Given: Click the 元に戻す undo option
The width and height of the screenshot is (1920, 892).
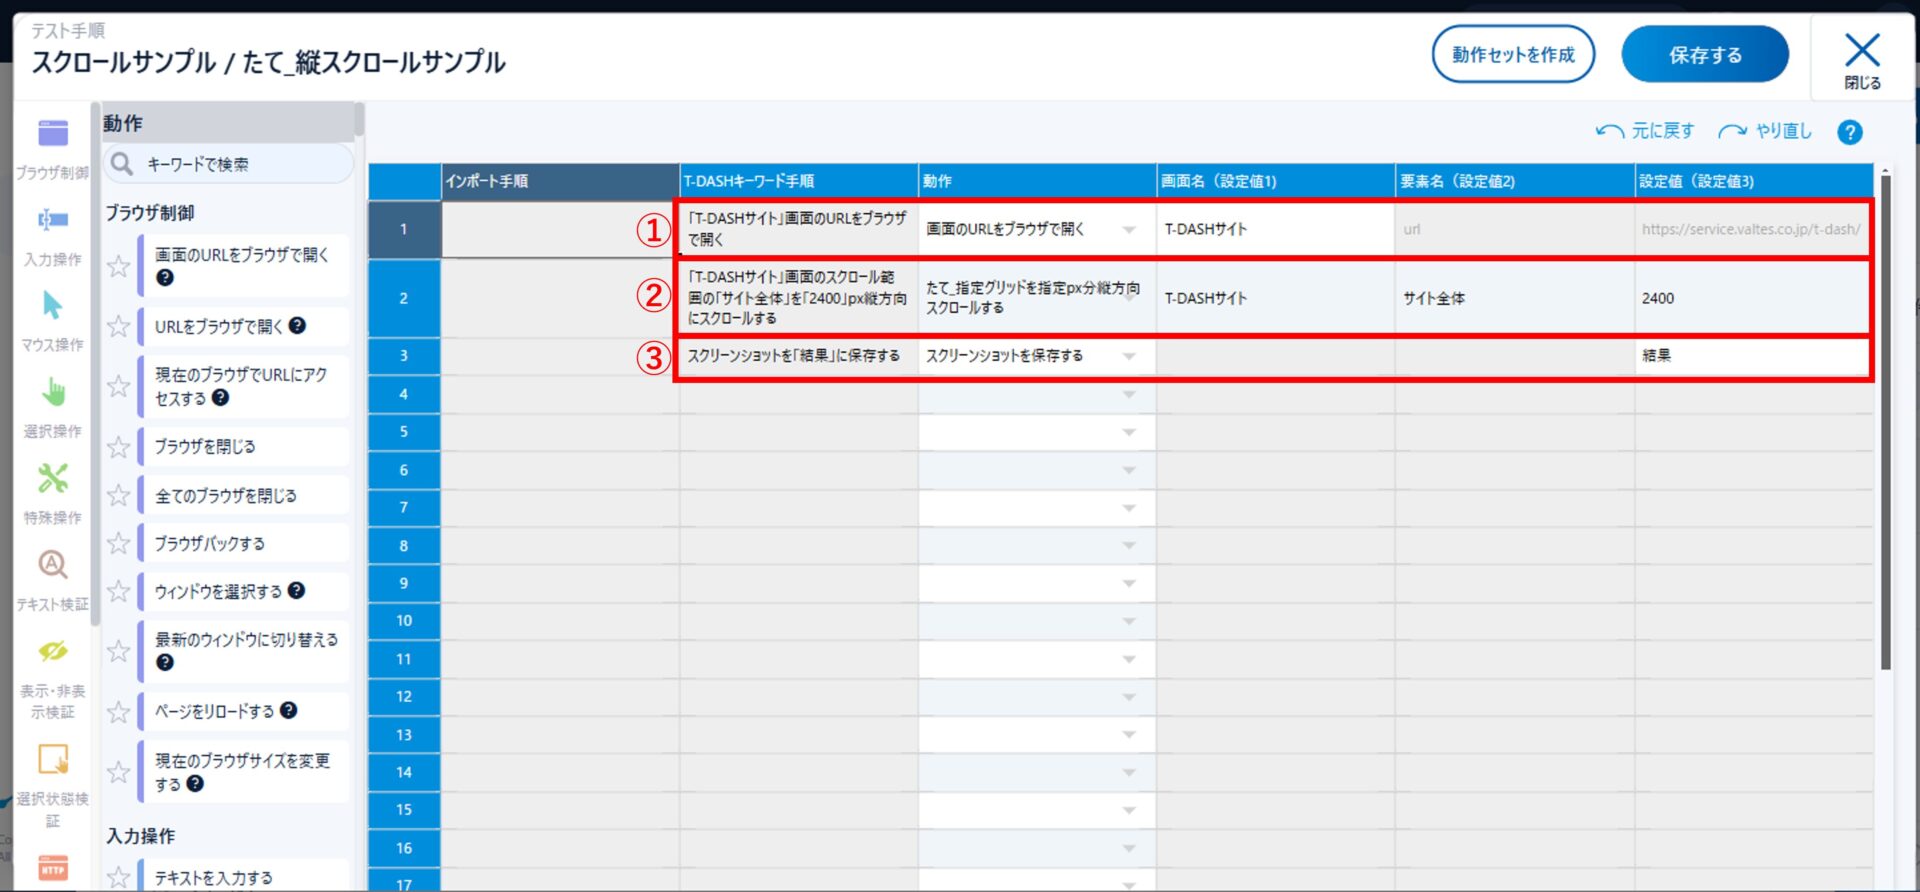Looking at the screenshot, I should [x=1645, y=131].
